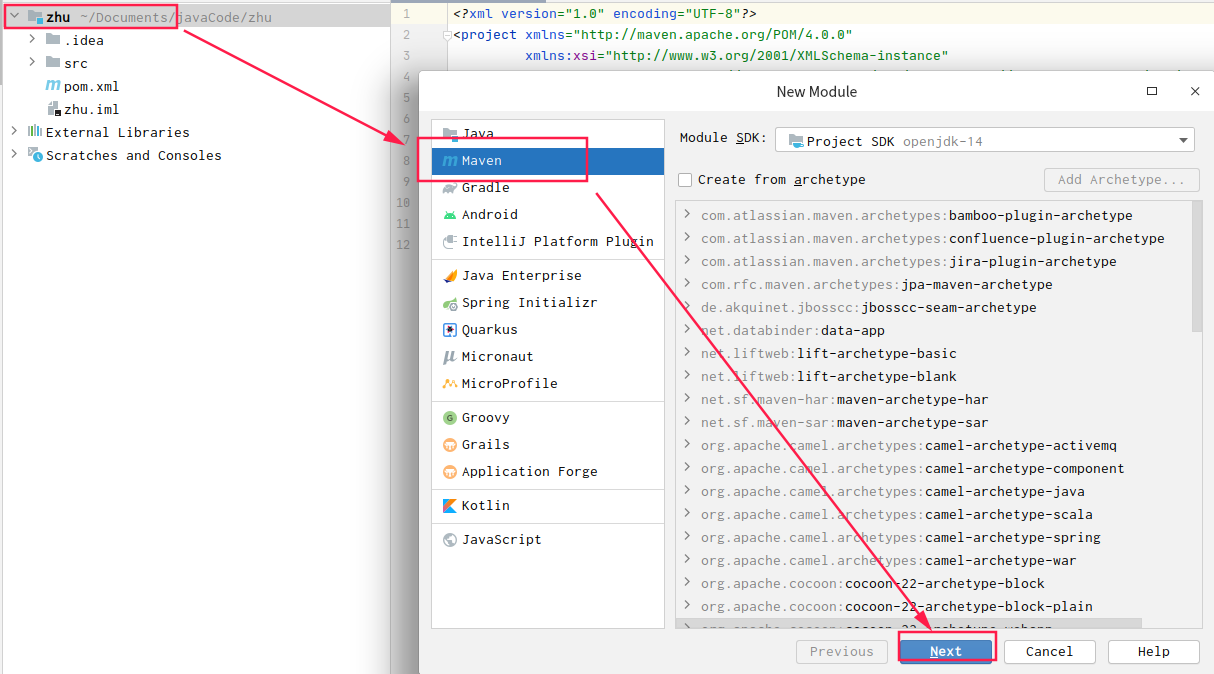
Task: Select the Spring Initializr icon
Action: (x=450, y=303)
